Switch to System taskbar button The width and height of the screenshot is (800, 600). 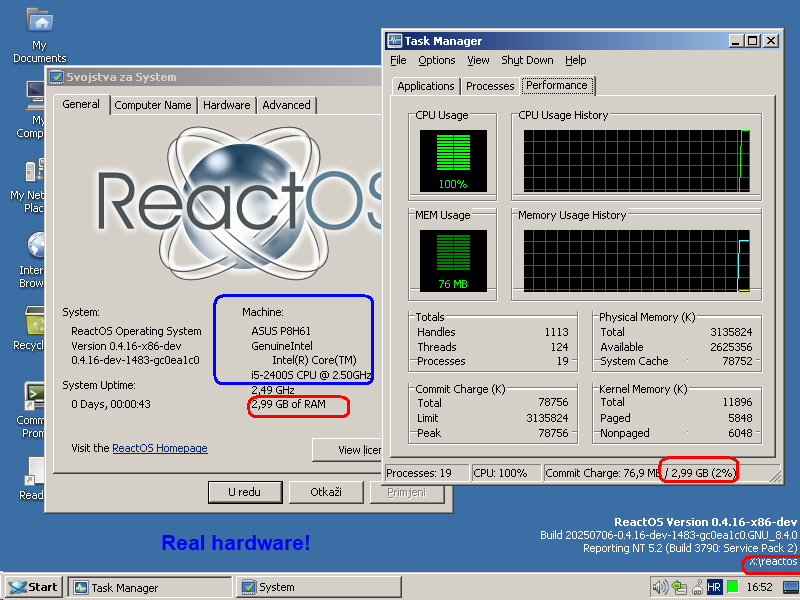pyautogui.click(x=318, y=587)
